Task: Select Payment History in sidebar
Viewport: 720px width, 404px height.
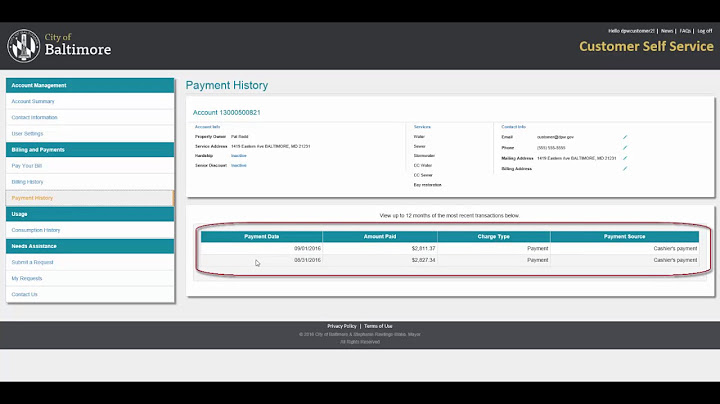Action: click(x=32, y=198)
